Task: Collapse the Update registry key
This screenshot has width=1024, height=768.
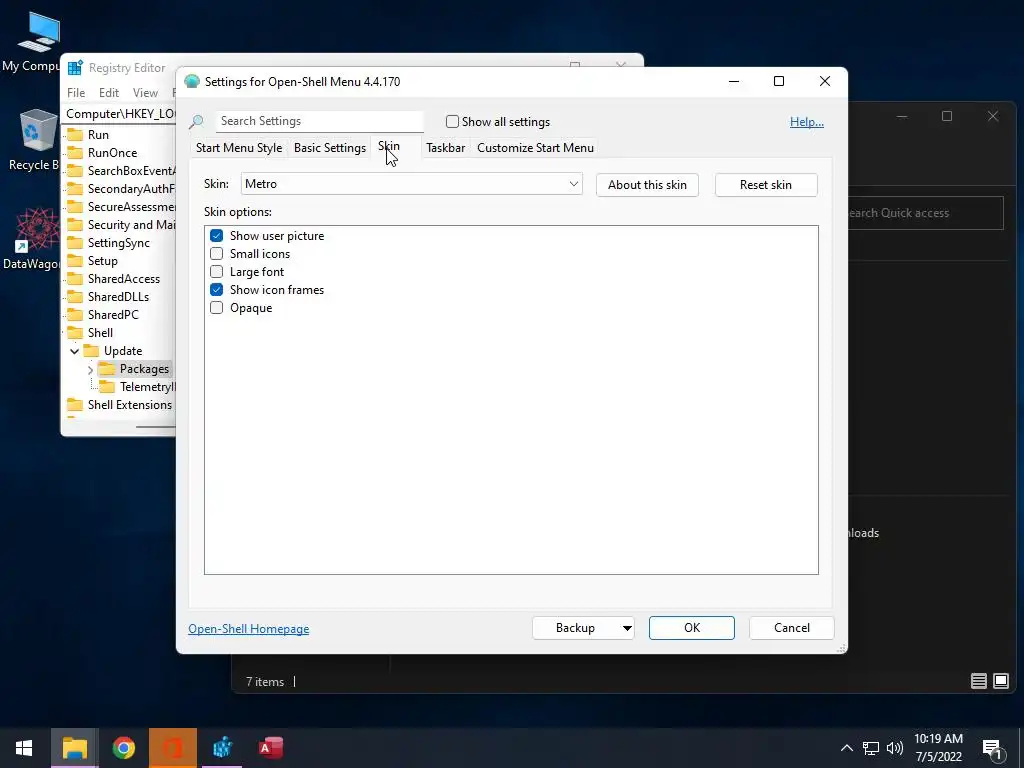Action: (74, 351)
